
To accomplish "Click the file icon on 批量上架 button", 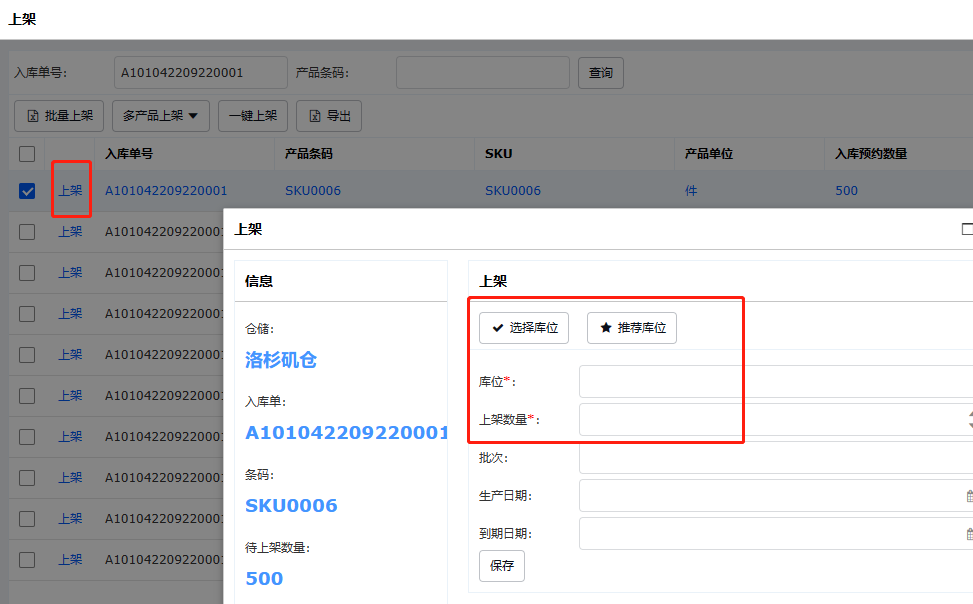I will point(33,116).
